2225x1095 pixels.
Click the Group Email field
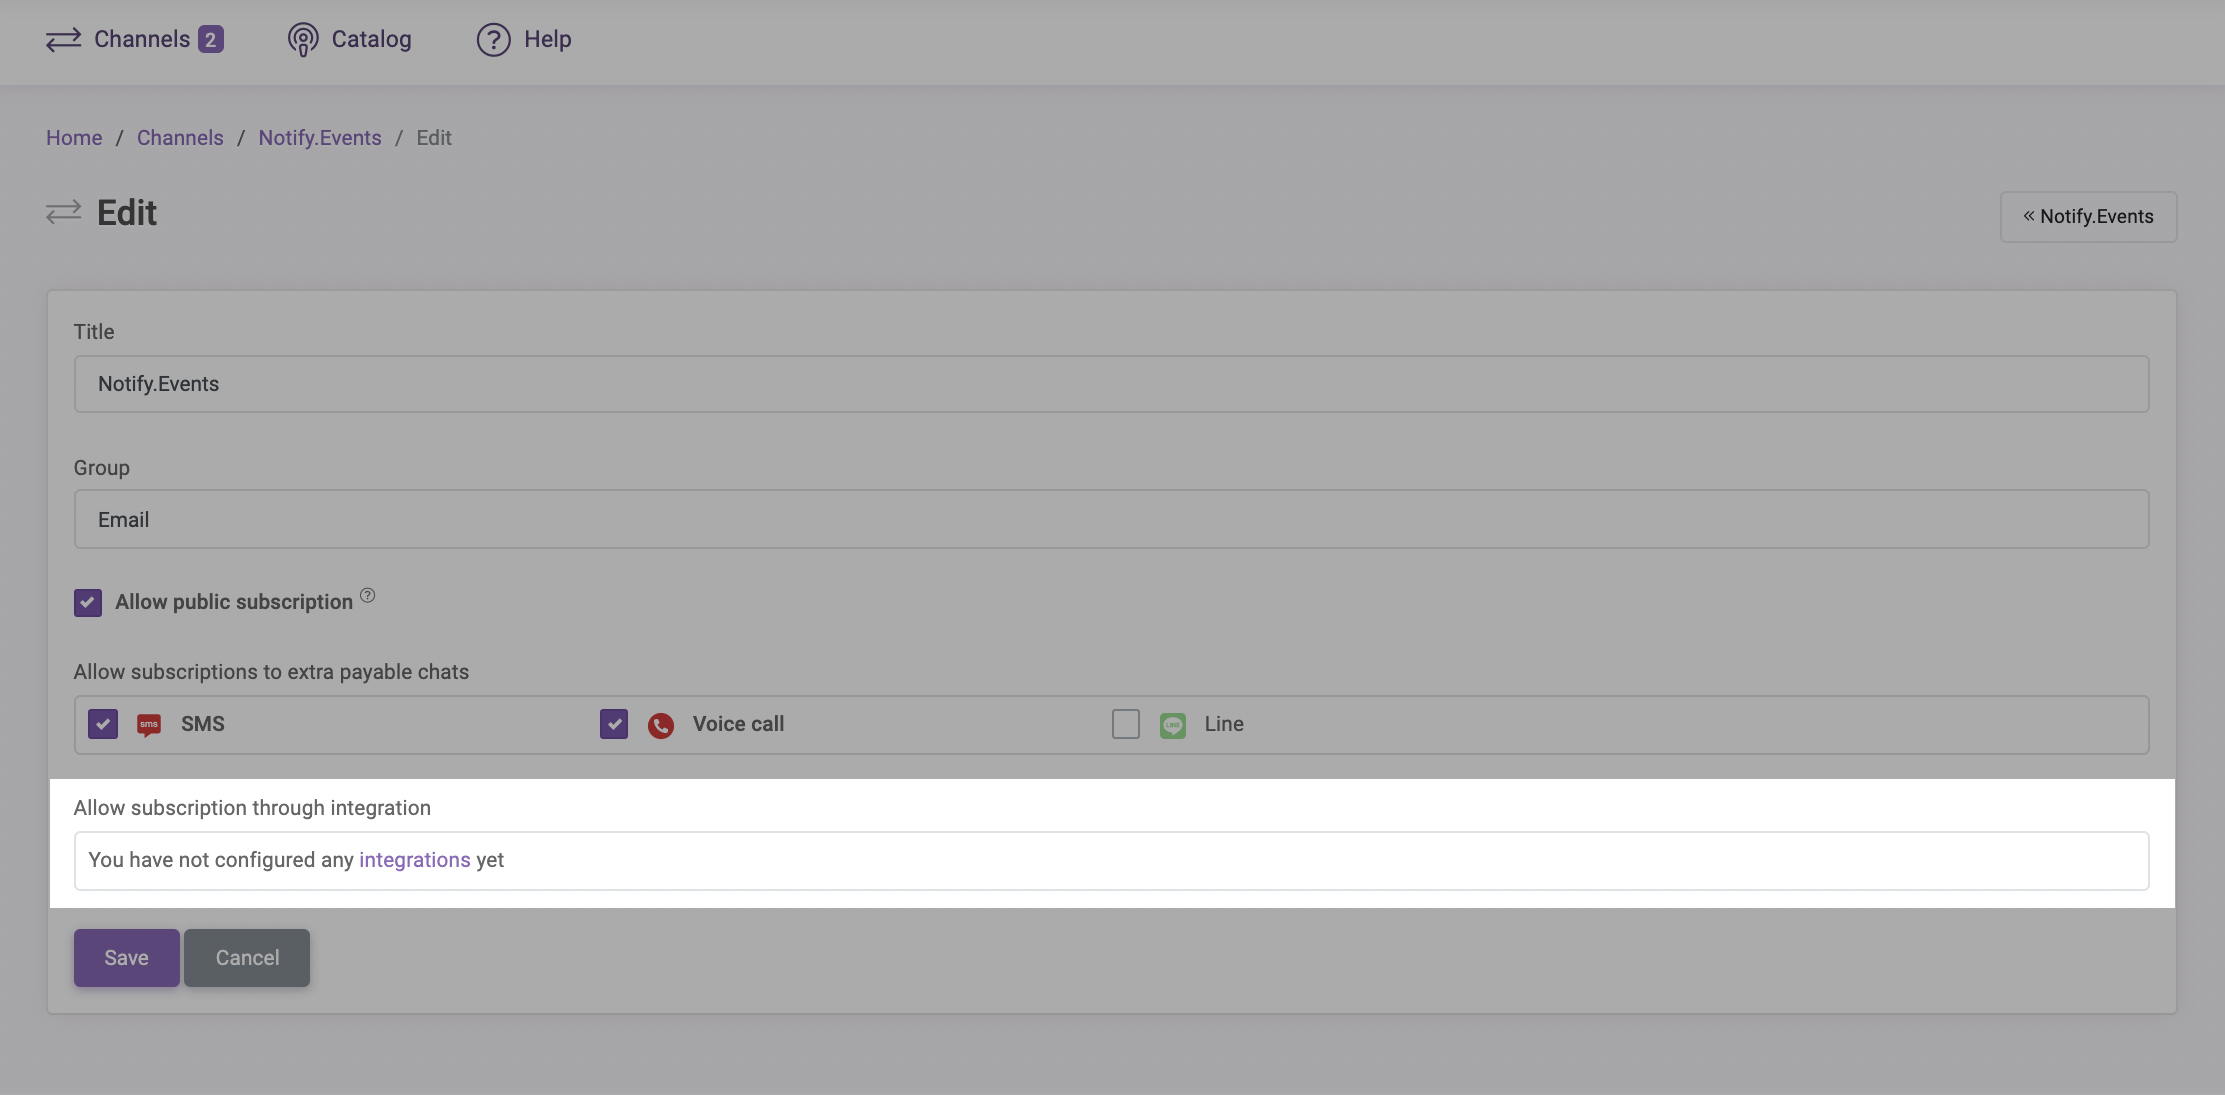pyautogui.click(x=1111, y=518)
